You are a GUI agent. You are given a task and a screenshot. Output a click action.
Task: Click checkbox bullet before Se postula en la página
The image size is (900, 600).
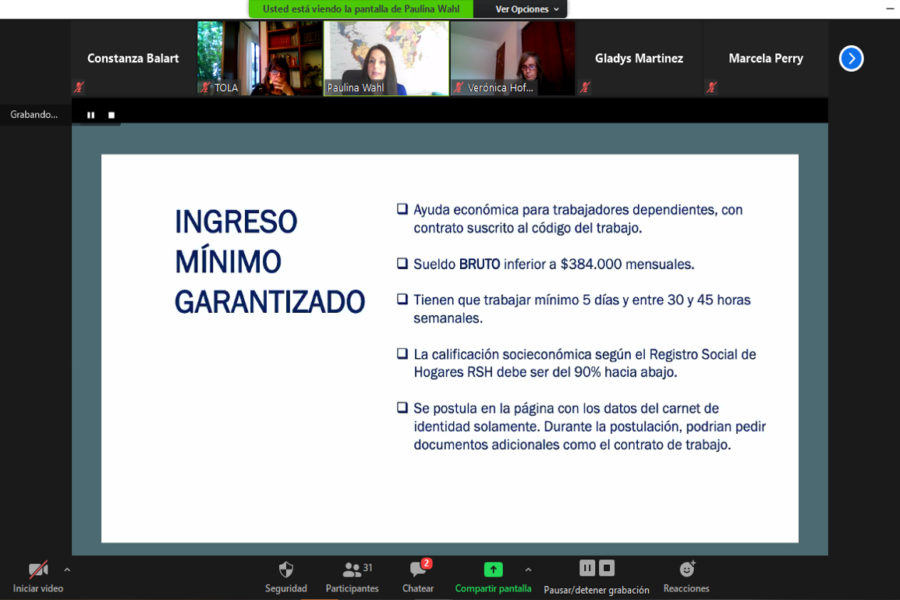[x=402, y=408]
